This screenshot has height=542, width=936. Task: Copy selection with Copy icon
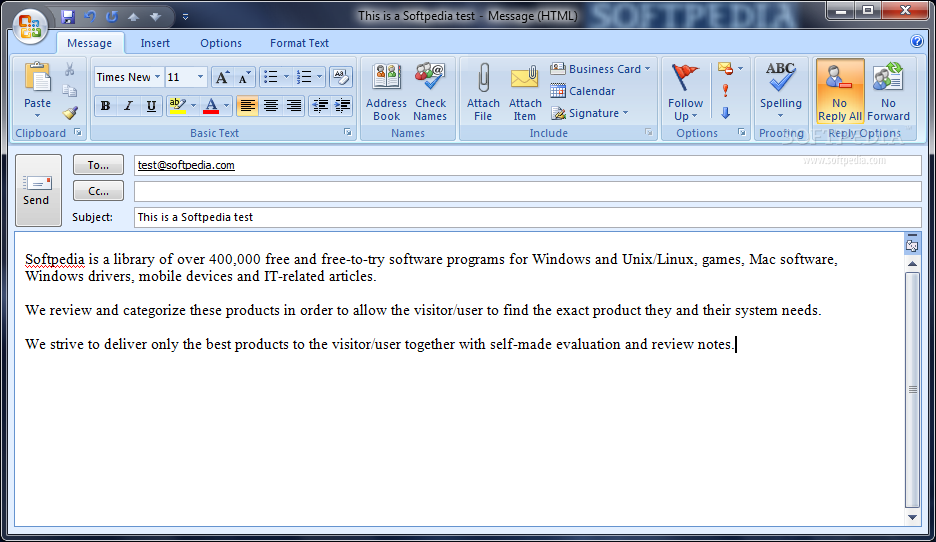click(70, 91)
